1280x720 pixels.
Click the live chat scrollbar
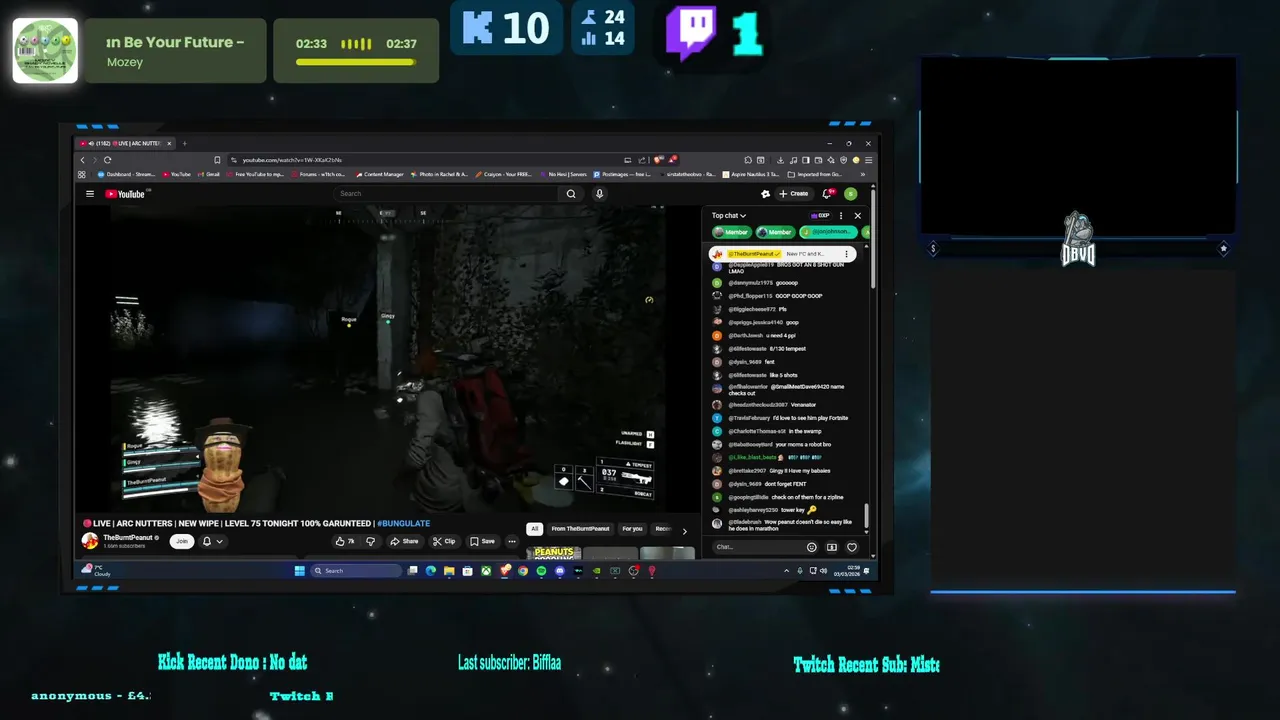tap(866, 516)
